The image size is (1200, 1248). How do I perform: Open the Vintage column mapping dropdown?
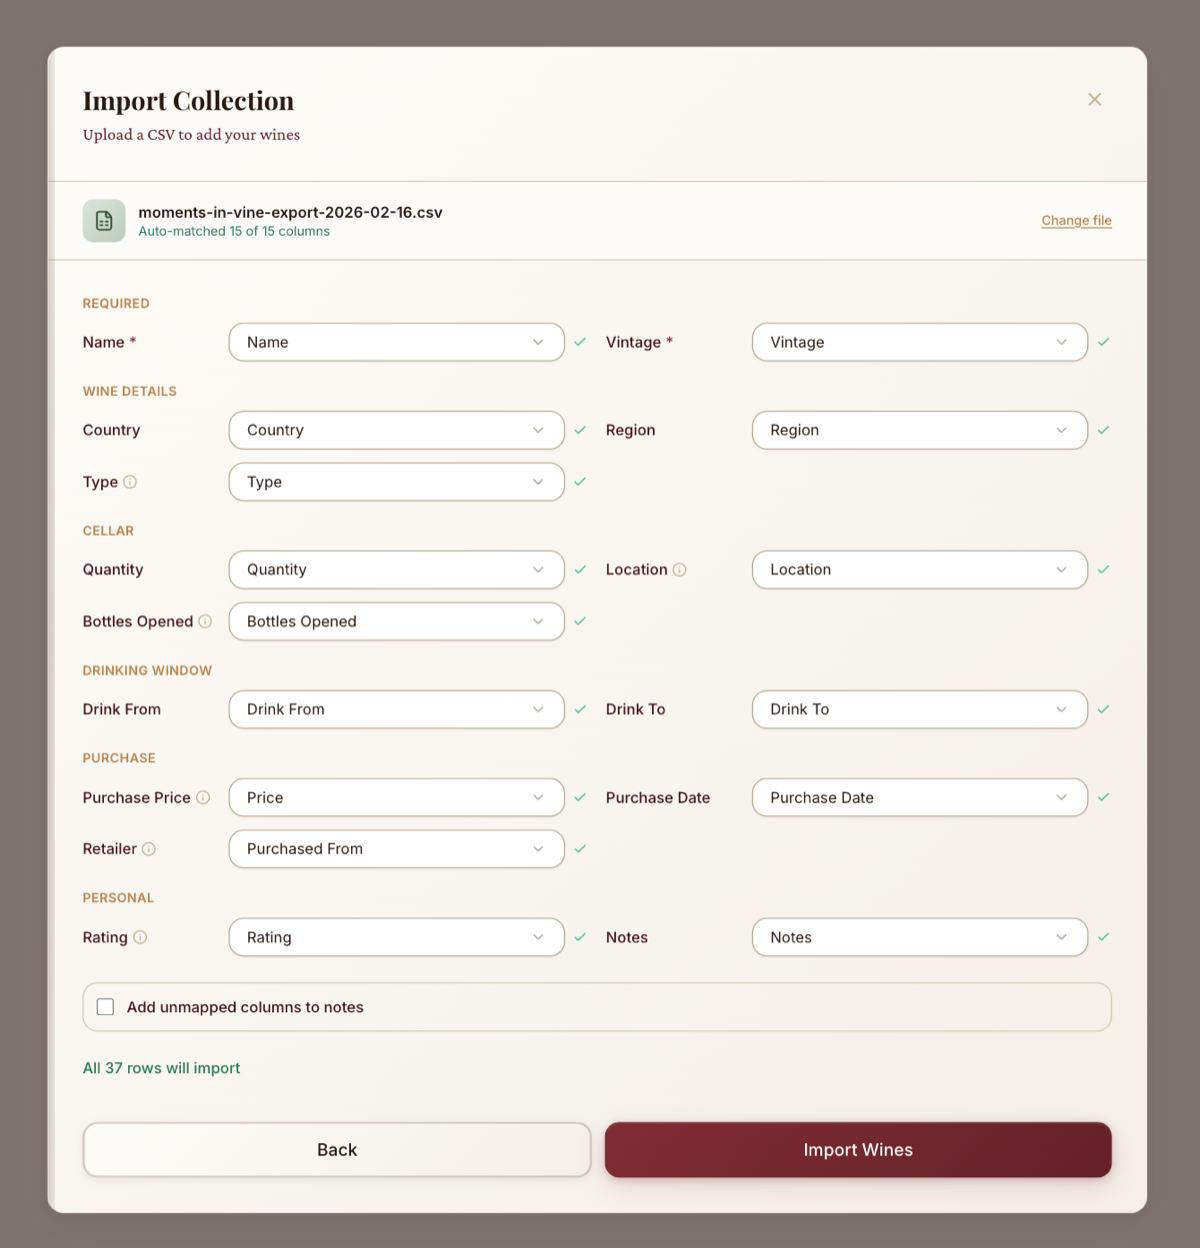[918, 341]
